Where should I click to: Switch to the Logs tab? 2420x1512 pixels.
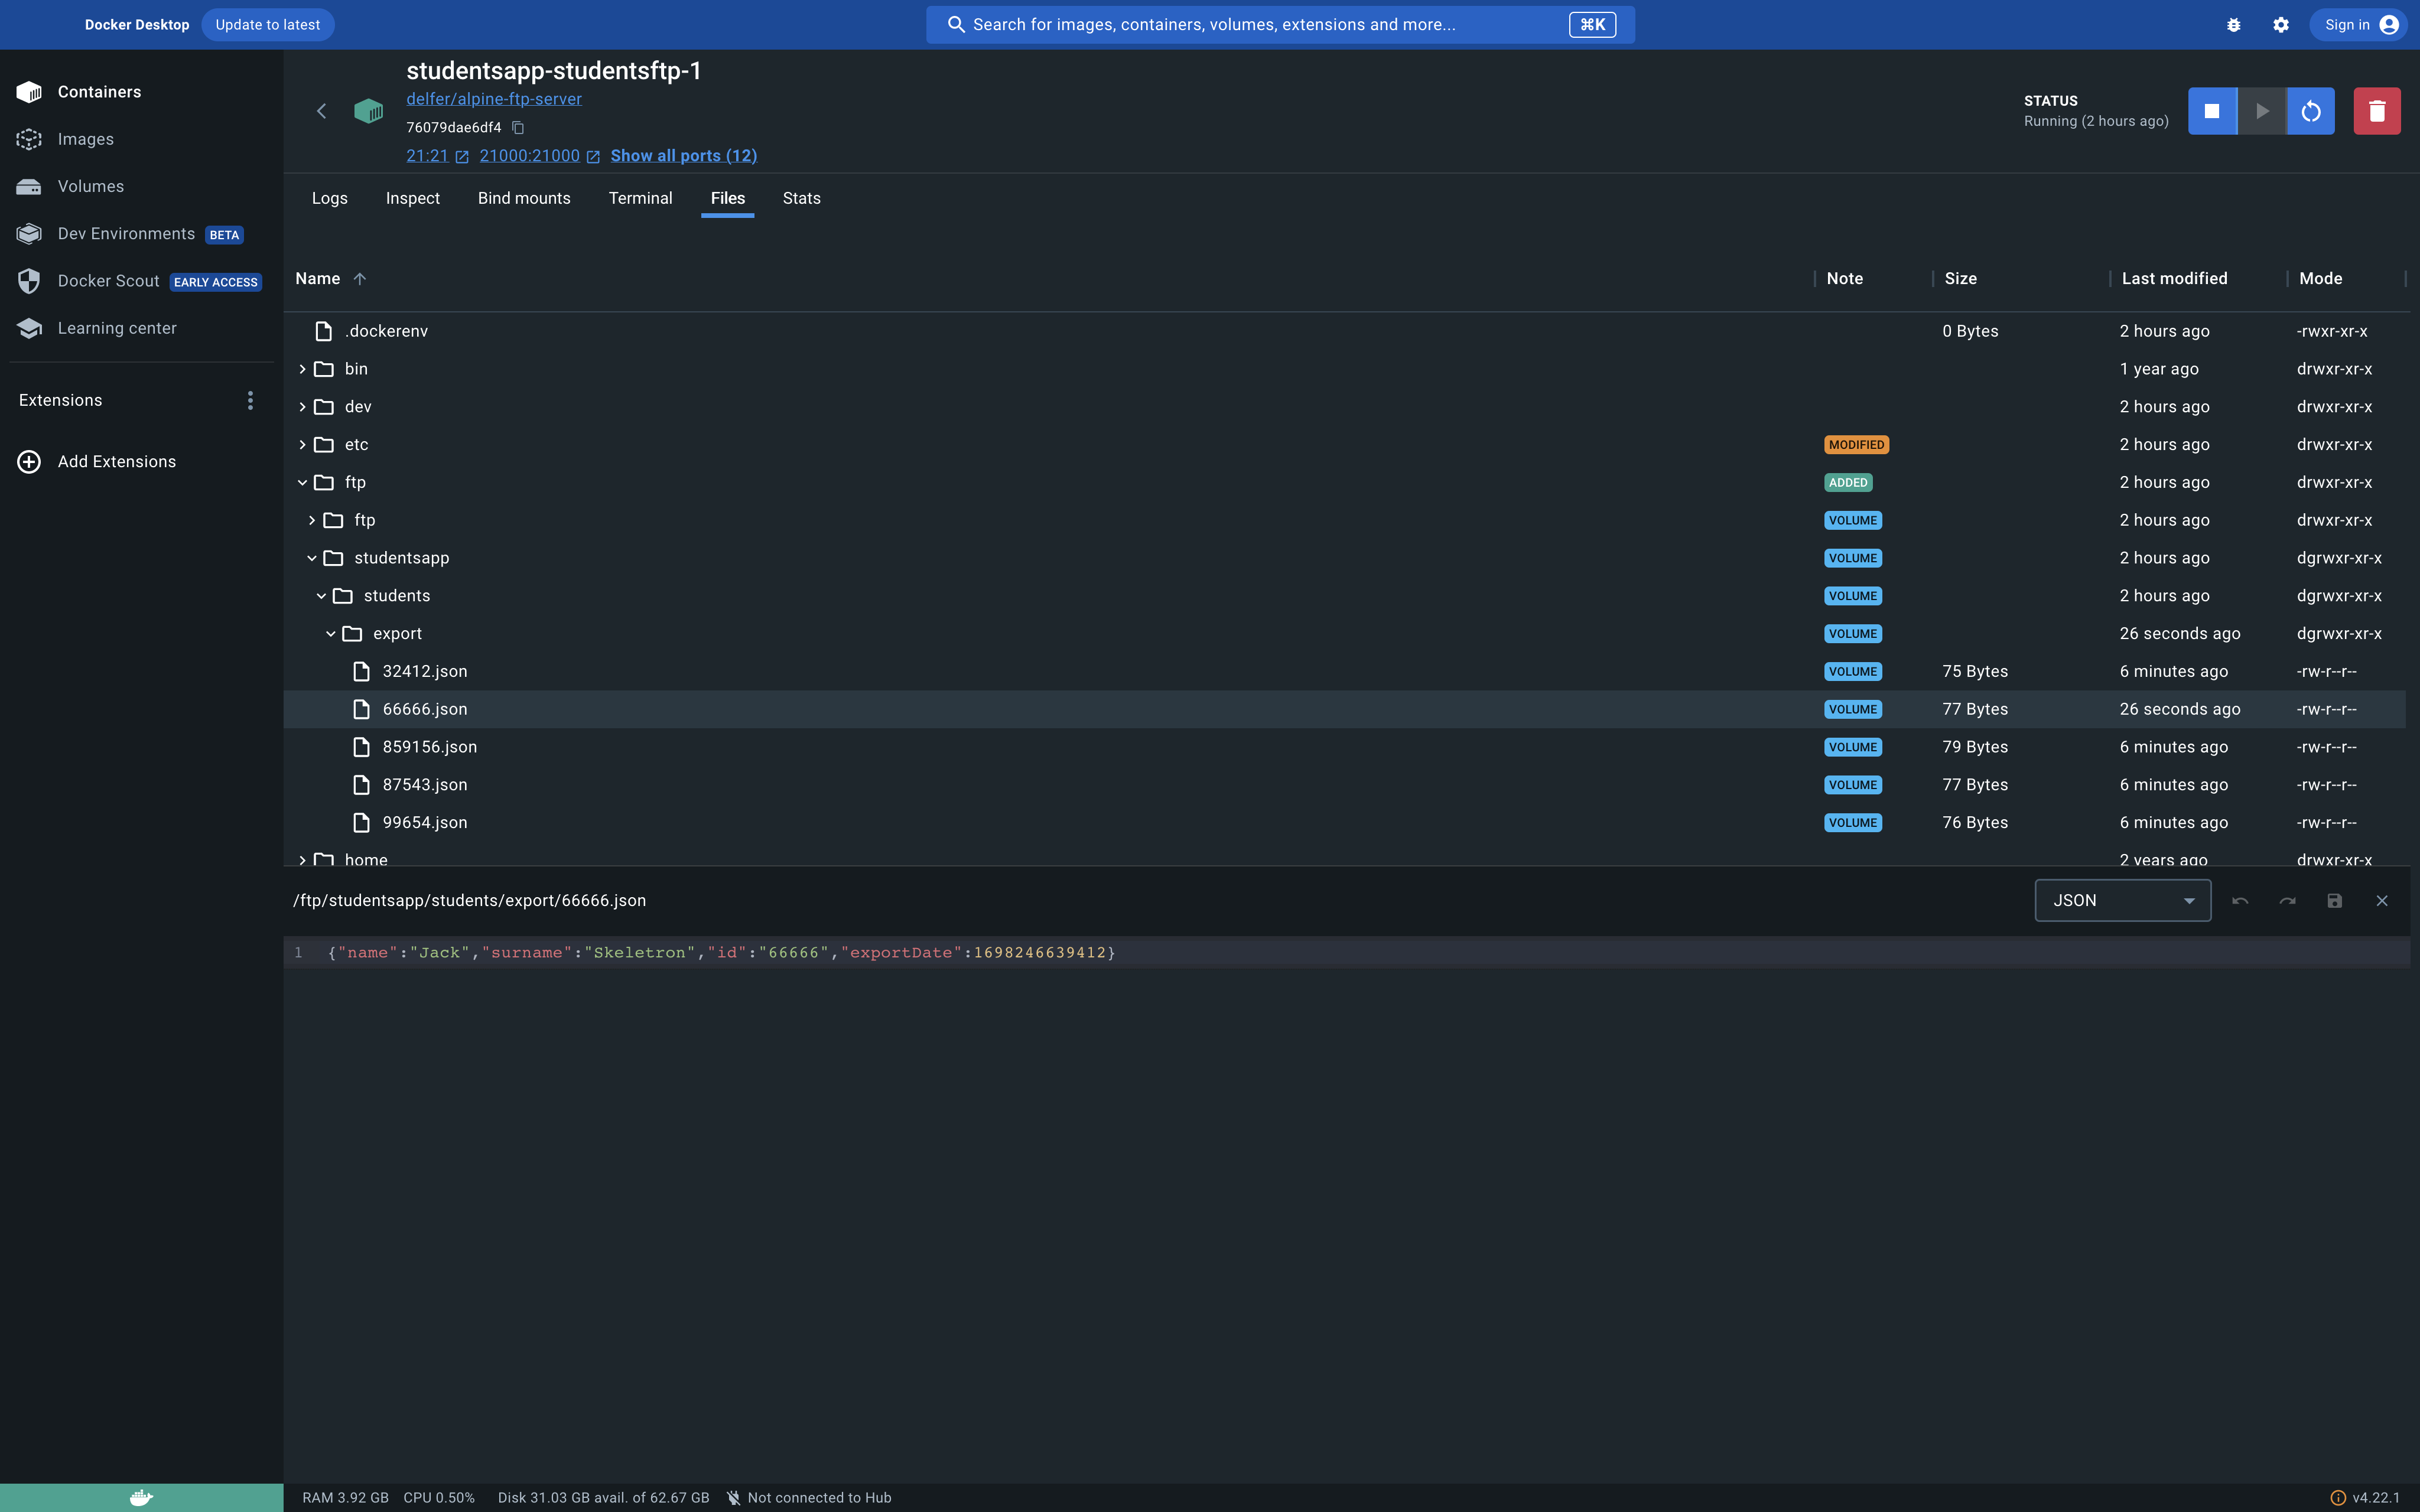[x=329, y=198]
